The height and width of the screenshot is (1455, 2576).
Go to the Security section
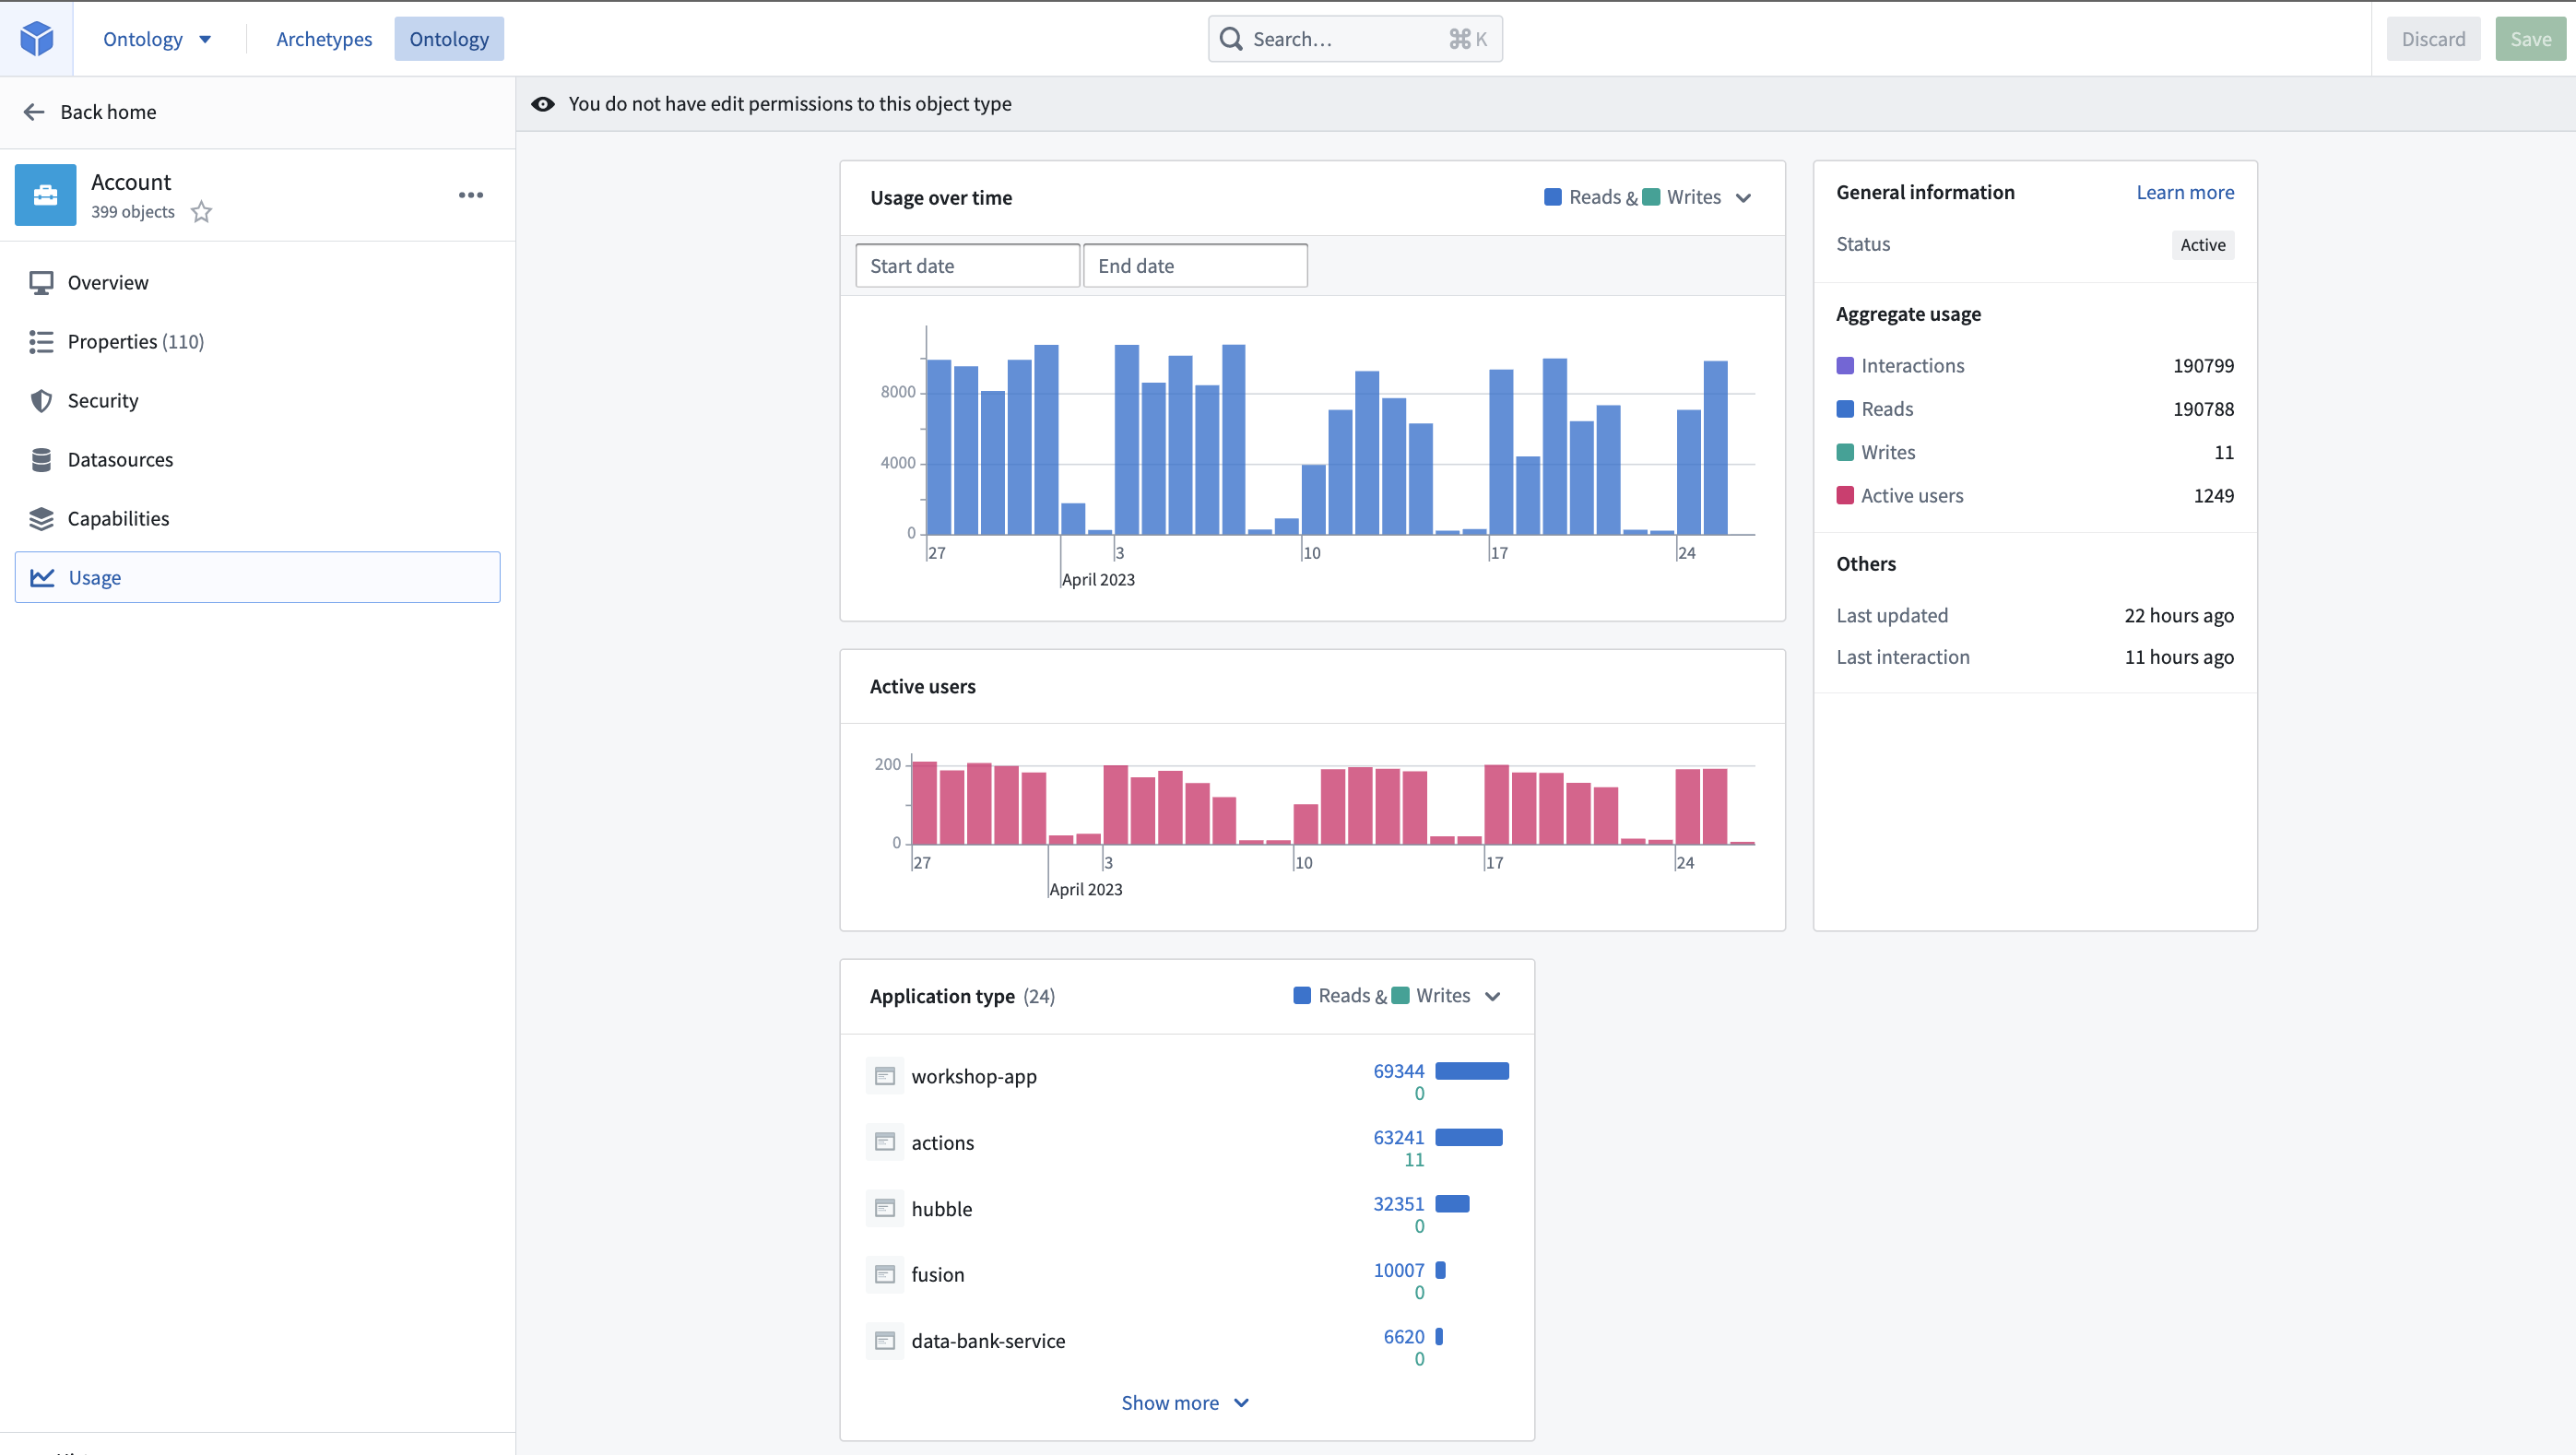coord(258,401)
